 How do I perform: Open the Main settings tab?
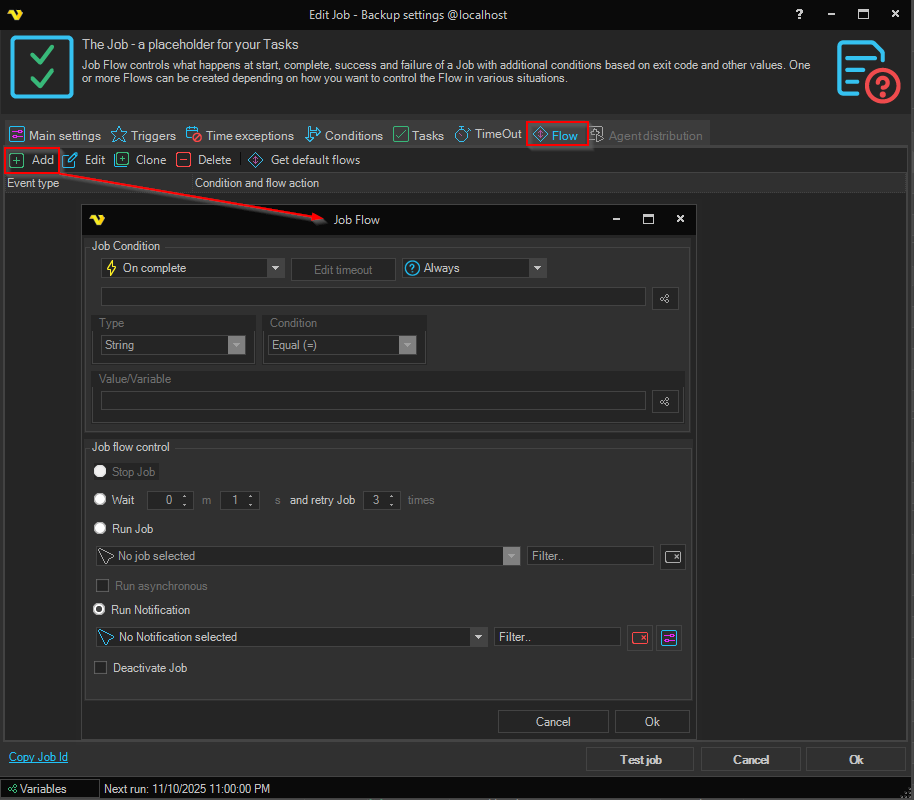tap(55, 135)
